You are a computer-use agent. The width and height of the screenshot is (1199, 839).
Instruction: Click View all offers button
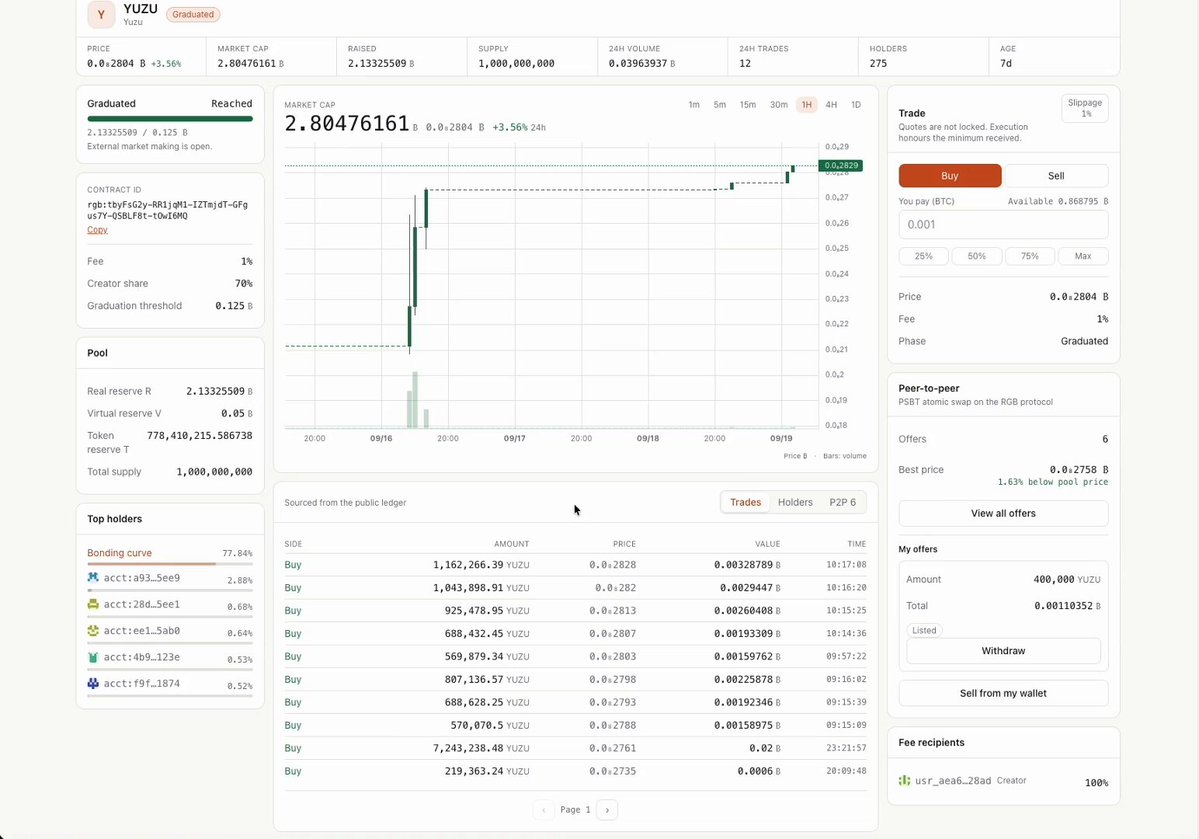pyautogui.click(x=1003, y=513)
